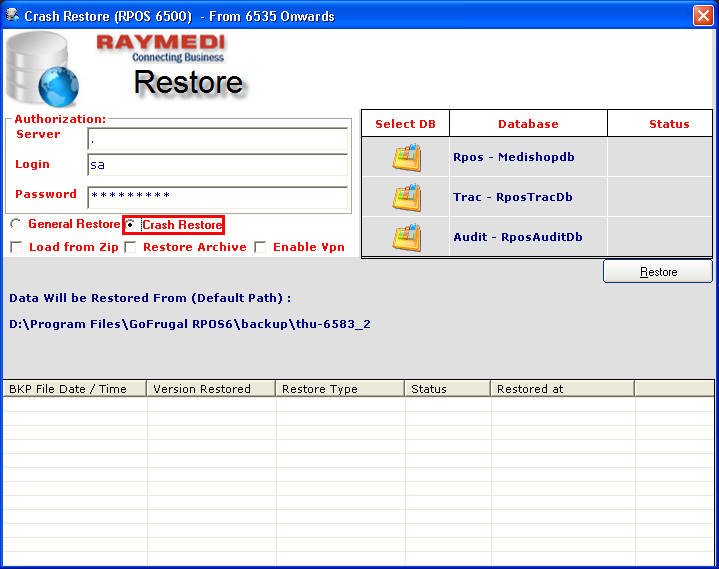Click the Restore Type column header
The image size is (719, 569).
(340, 389)
